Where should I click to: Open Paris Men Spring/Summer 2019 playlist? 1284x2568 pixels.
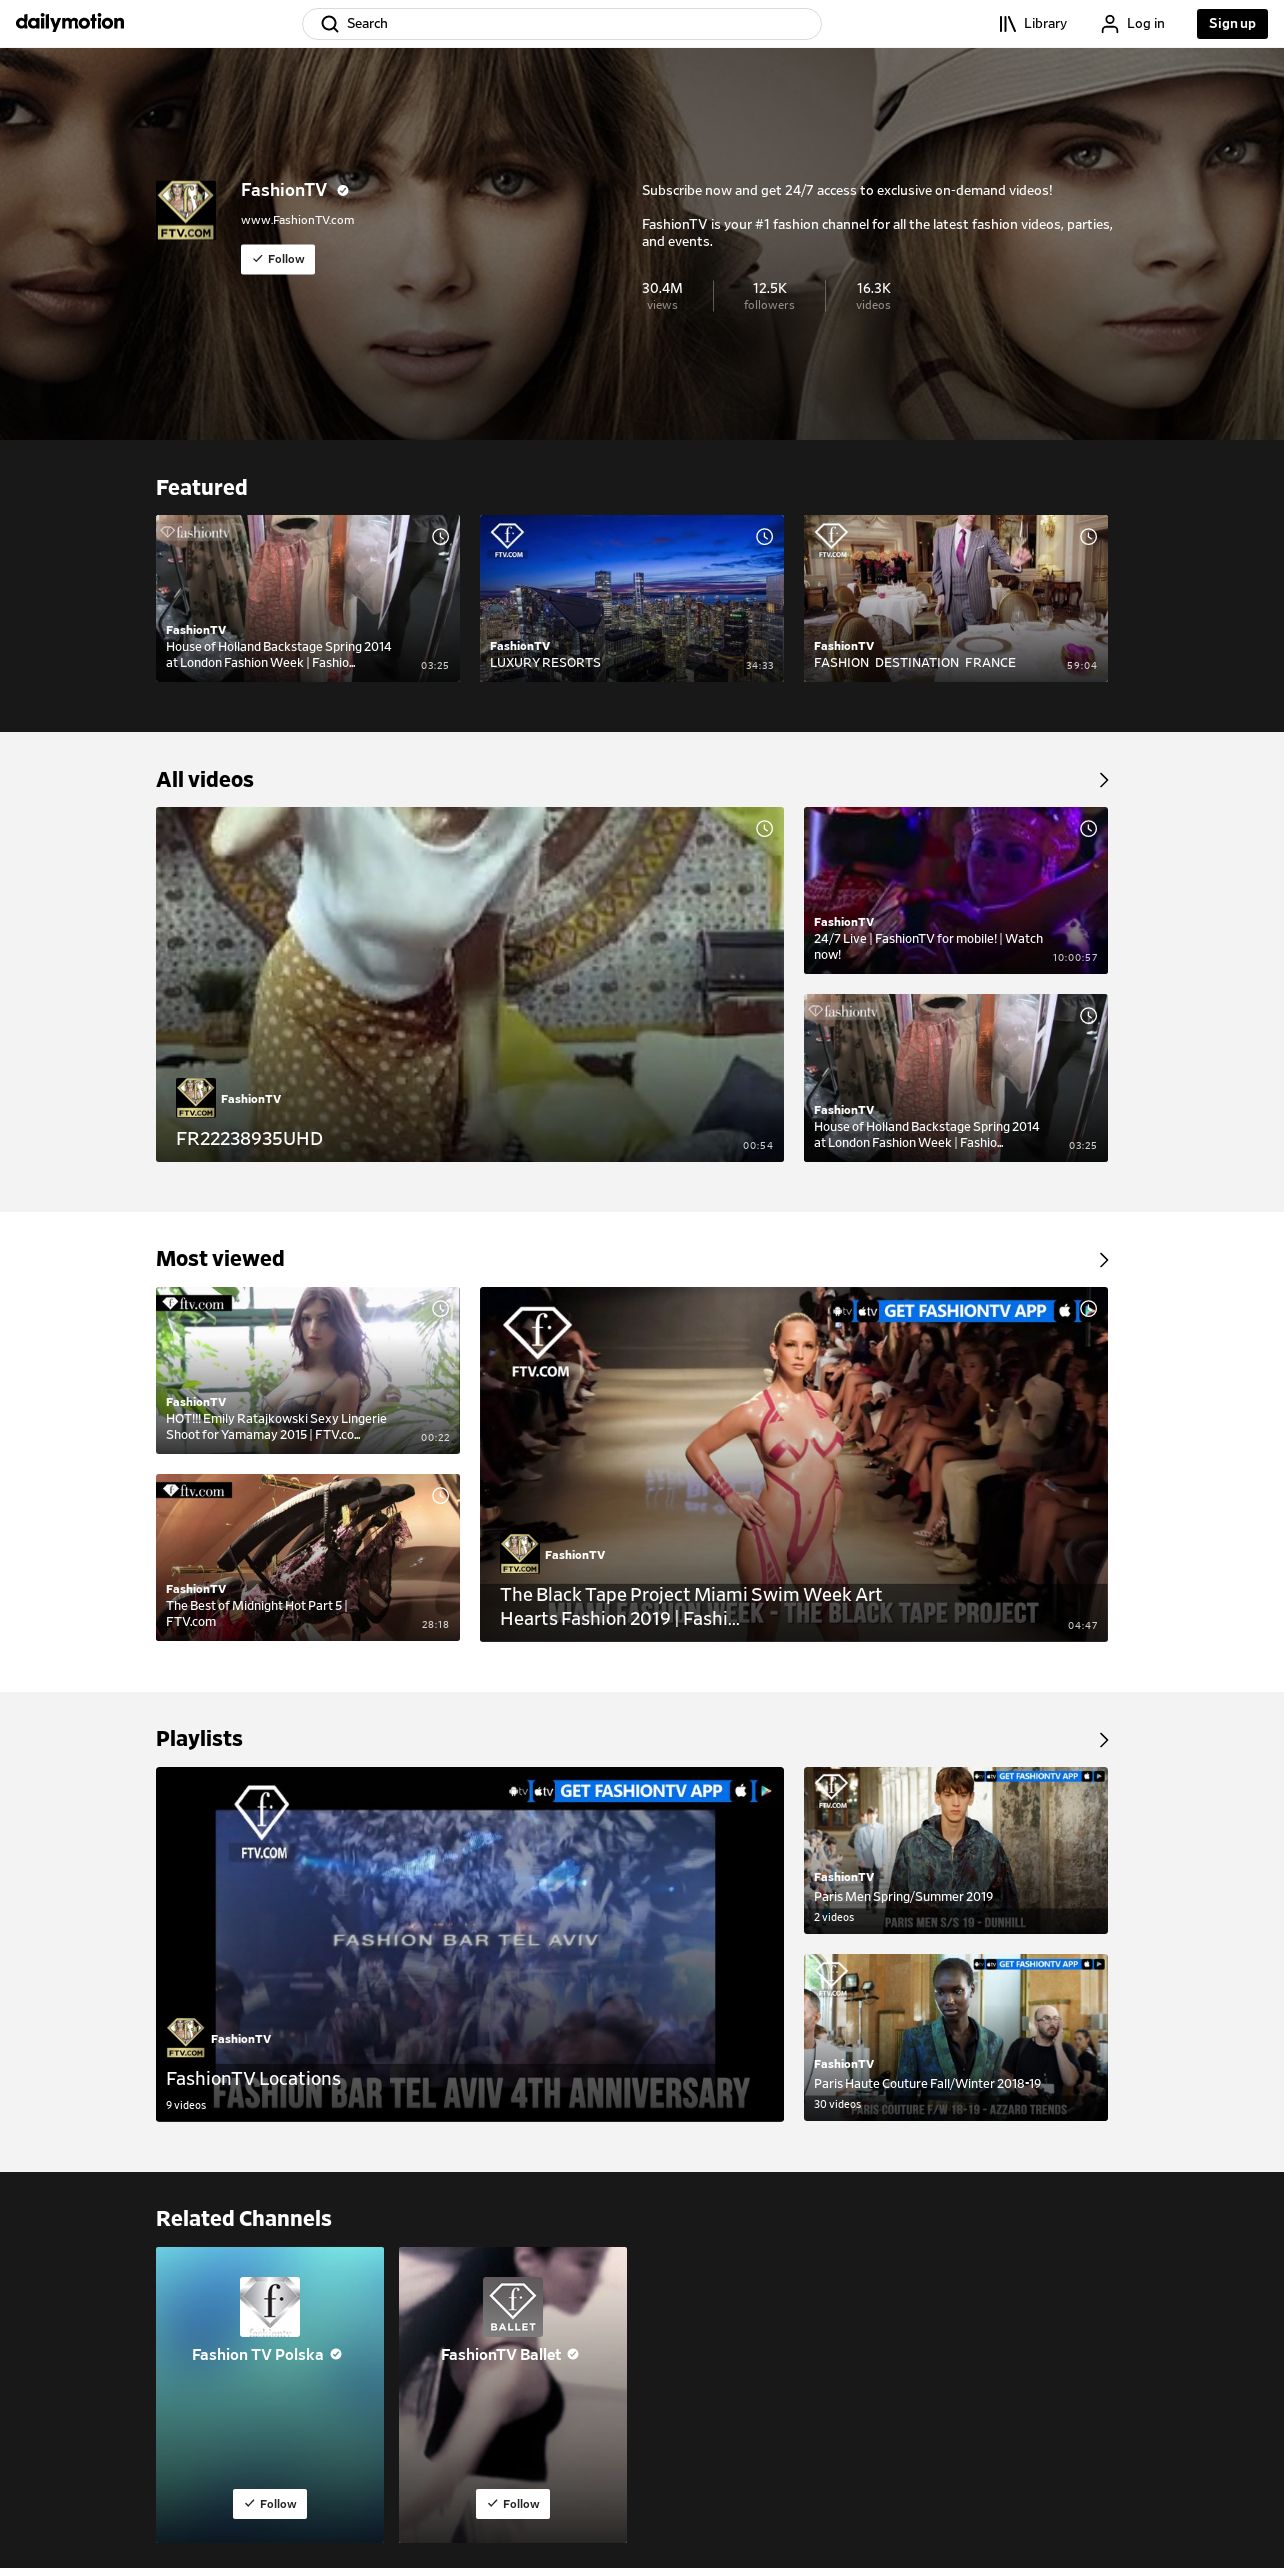pos(956,1850)
